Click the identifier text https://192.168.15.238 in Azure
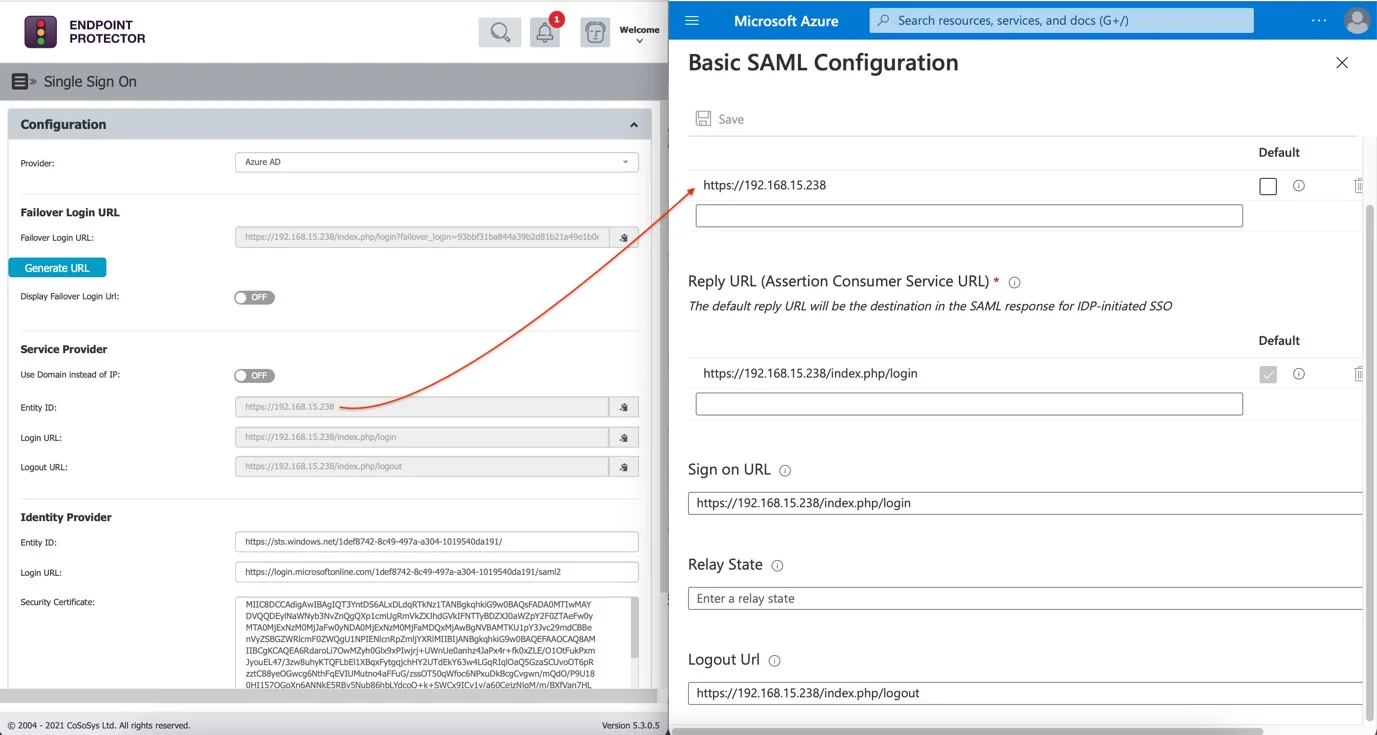1377x735 pixels. 764,186
